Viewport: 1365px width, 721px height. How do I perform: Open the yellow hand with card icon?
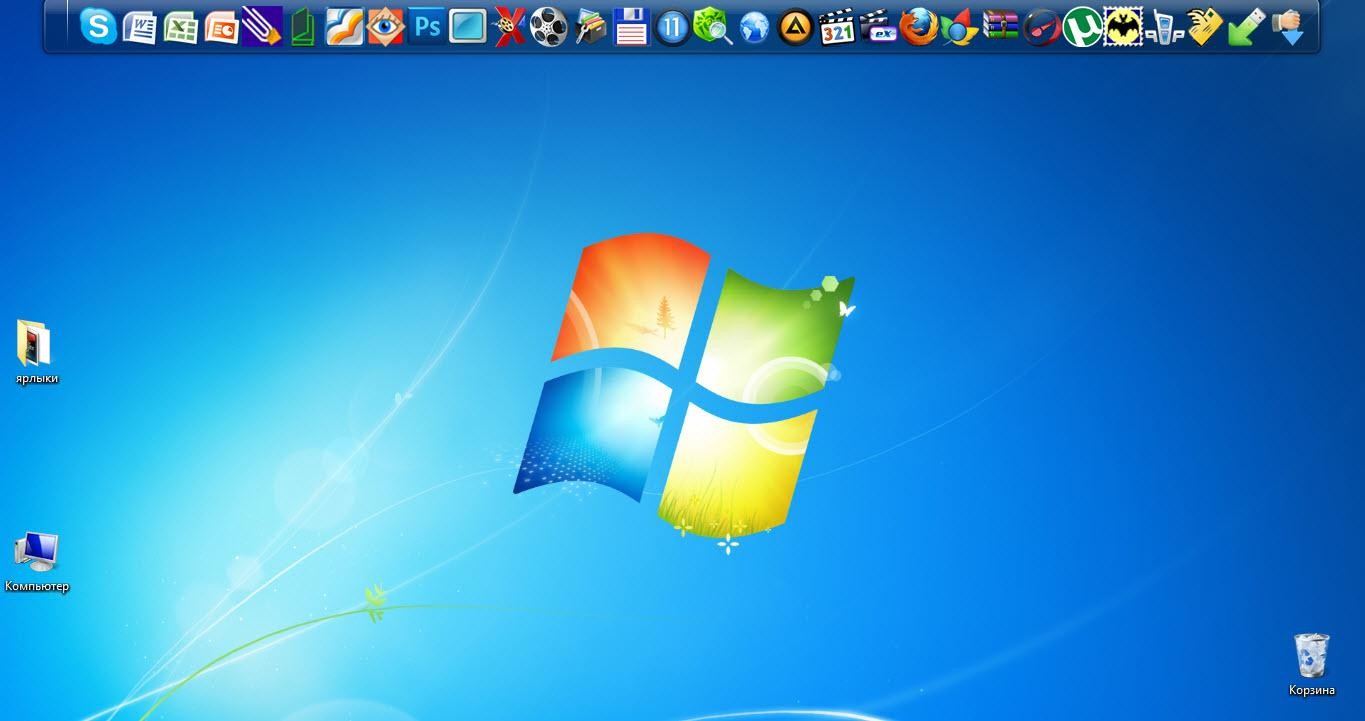[1205, 26]
